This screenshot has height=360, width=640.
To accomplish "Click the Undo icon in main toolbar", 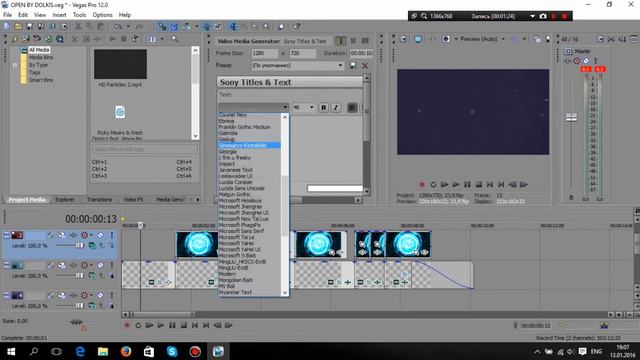I will (x=118, y=26).
